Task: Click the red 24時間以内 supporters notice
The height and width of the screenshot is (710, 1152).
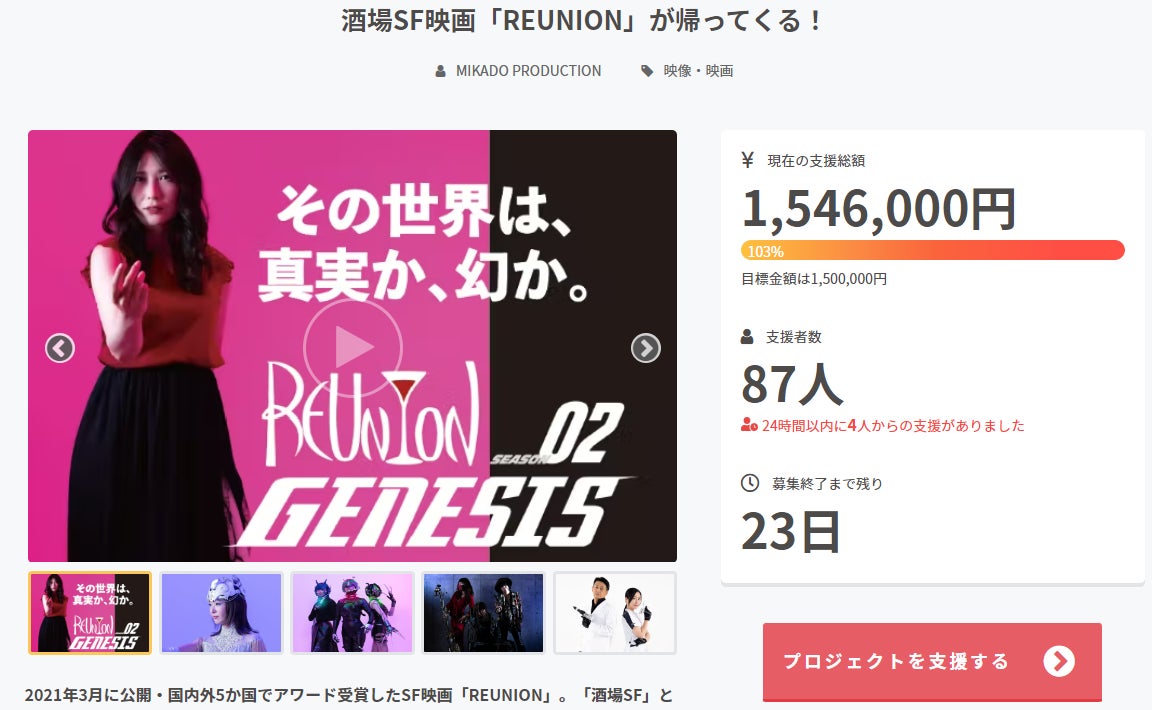Action: click(882, 426)
